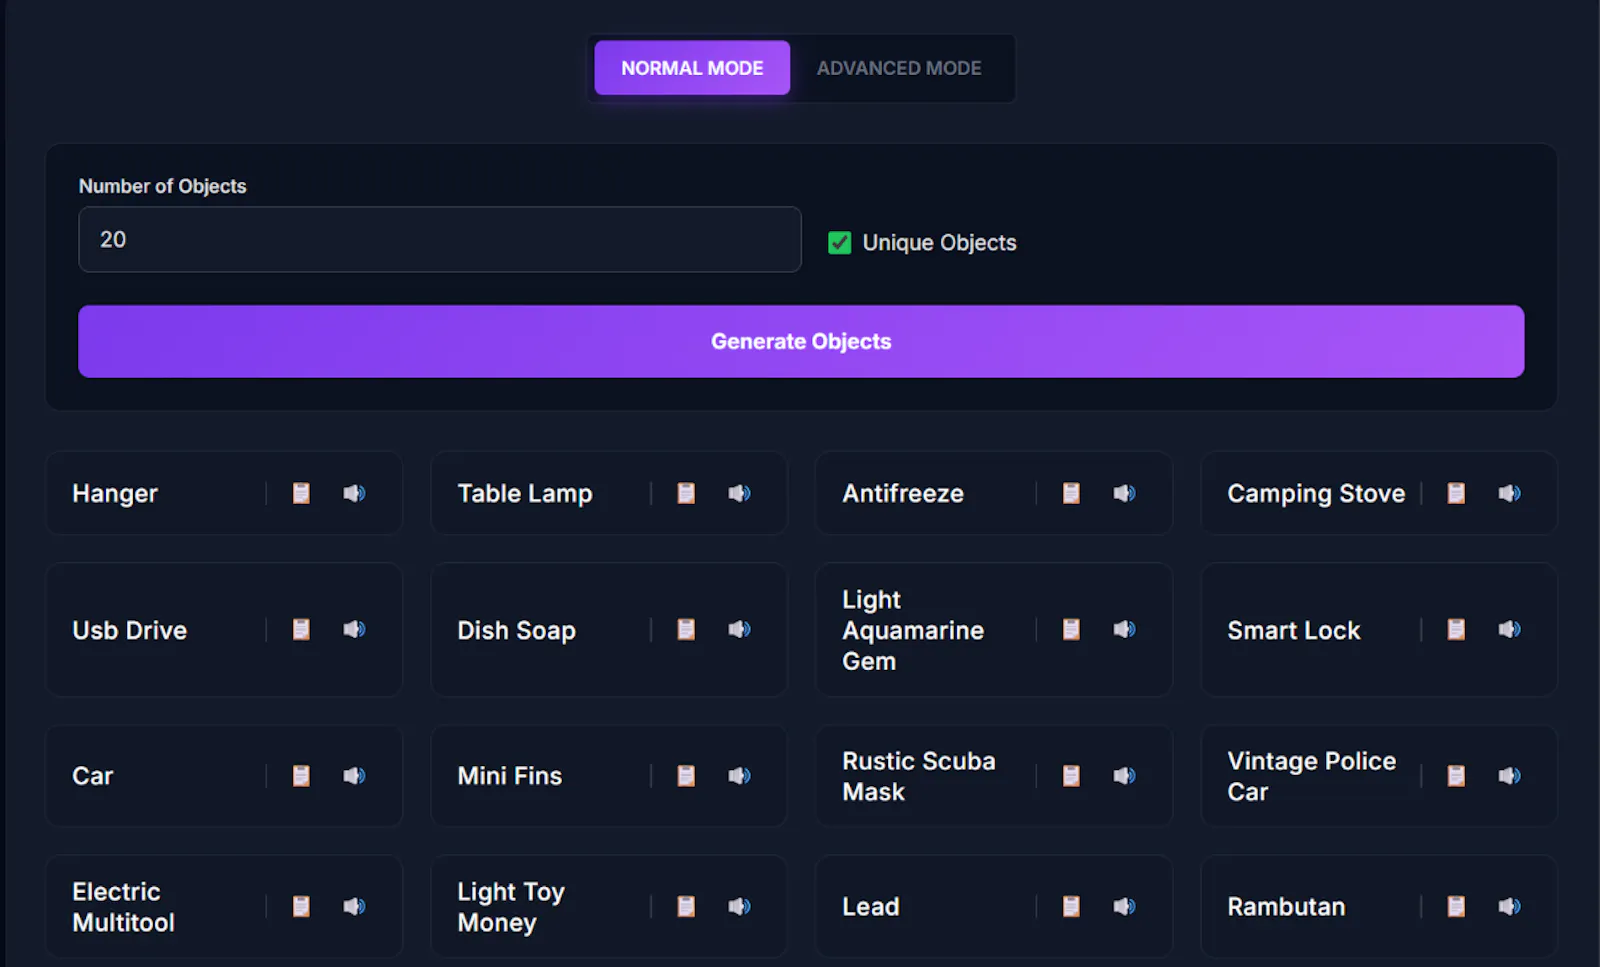Play audio for Table Lamp
Image resolution: width=1600 pixels, height=967 pixels.
[x=739, y=493]
